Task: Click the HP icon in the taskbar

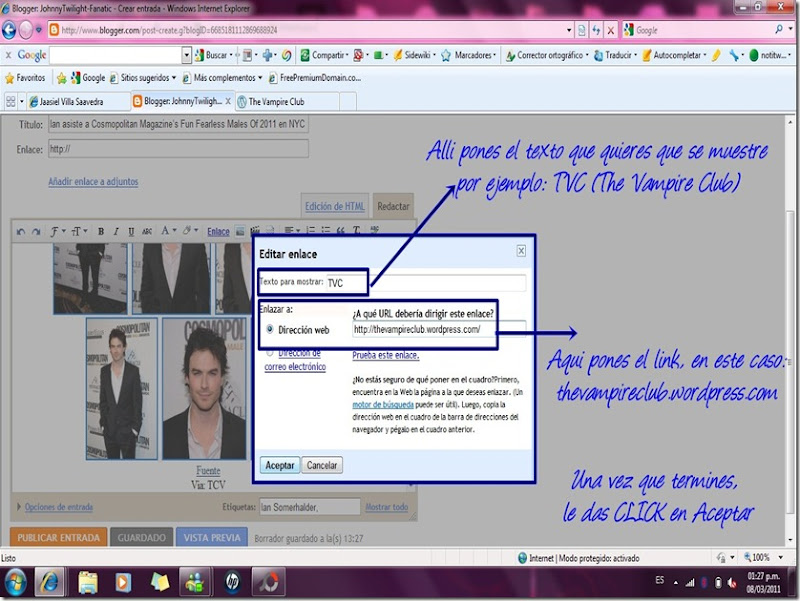Action: (x=232, y=582)
